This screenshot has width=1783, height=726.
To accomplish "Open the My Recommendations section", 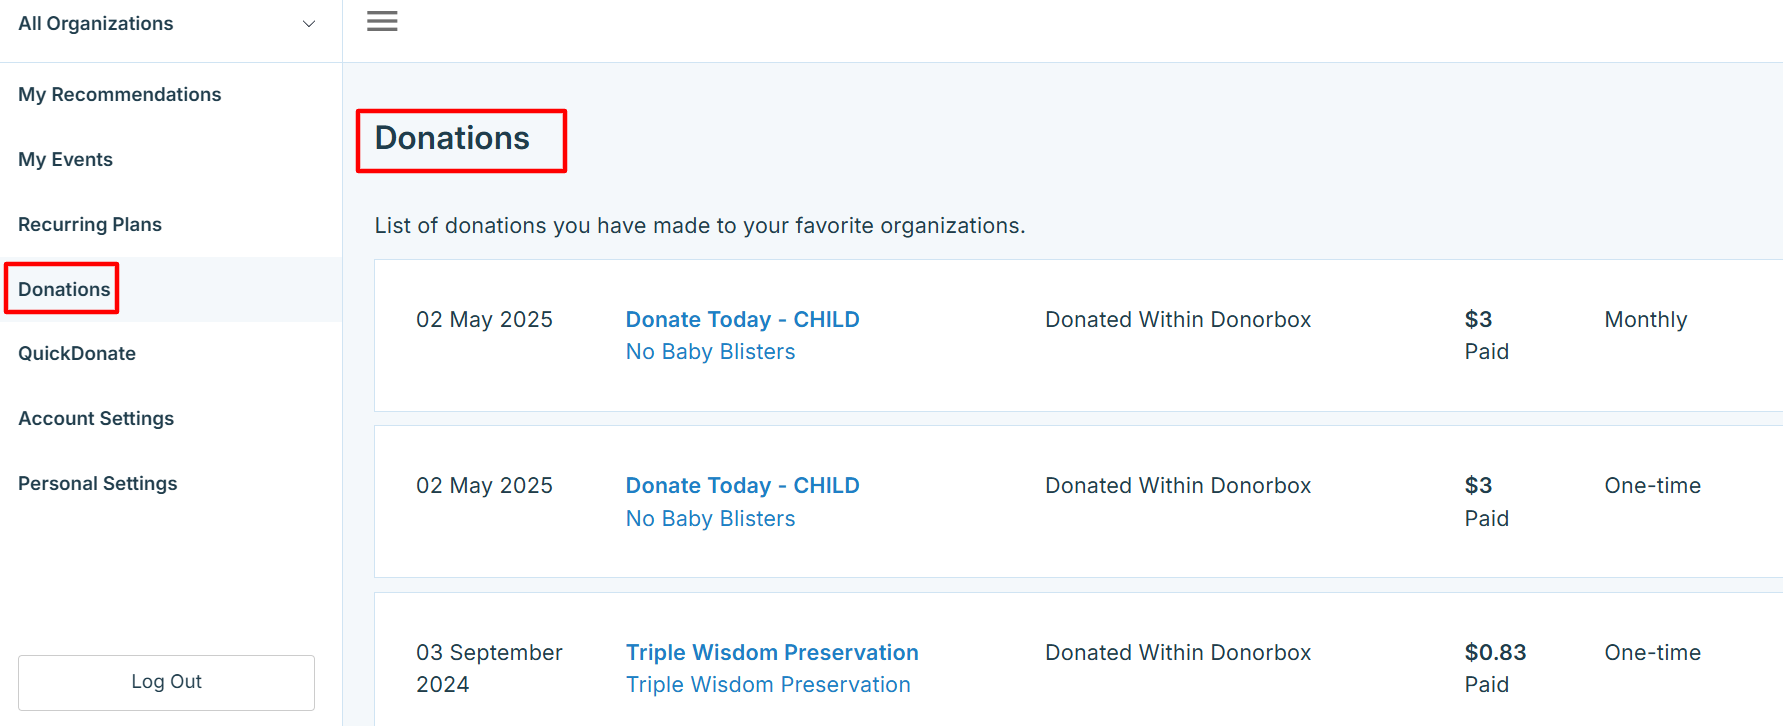I will click(x=119, y=94).
